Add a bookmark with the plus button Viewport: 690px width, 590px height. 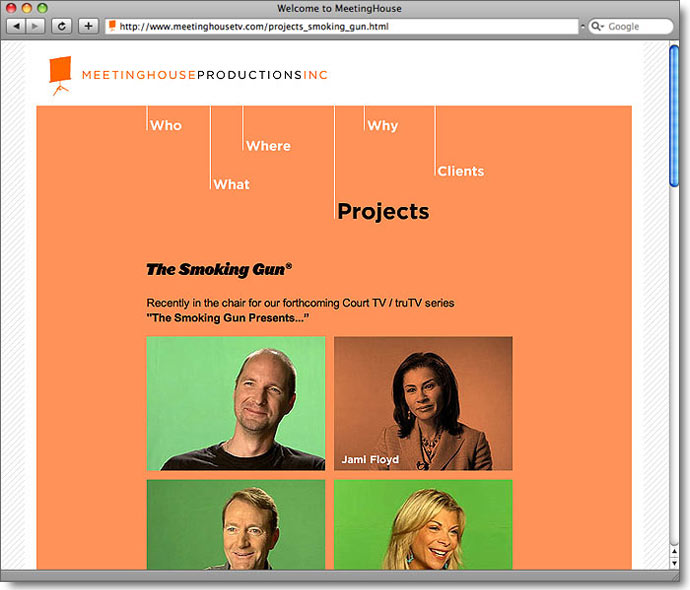pyautogui.click(x=88, y=26)
